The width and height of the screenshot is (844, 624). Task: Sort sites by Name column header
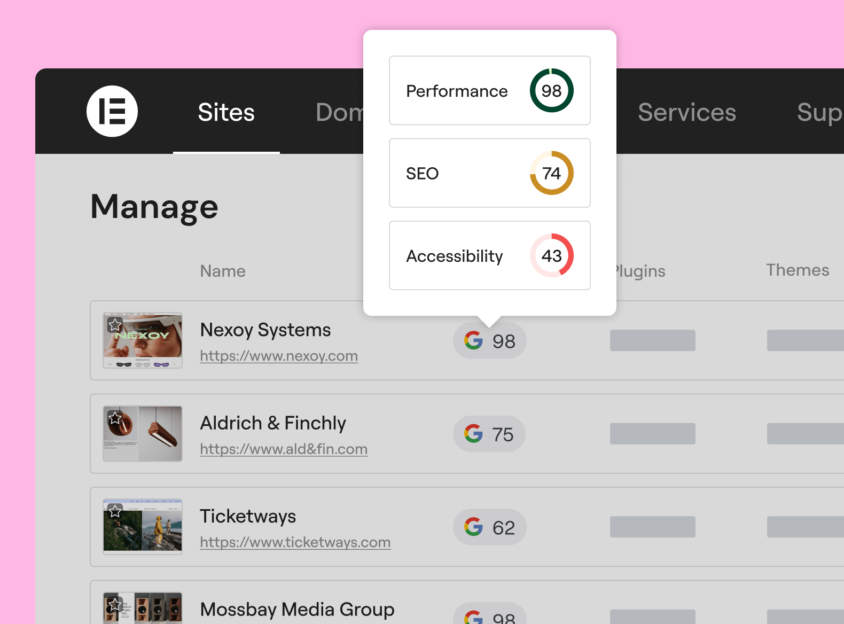tap(222, 271)
